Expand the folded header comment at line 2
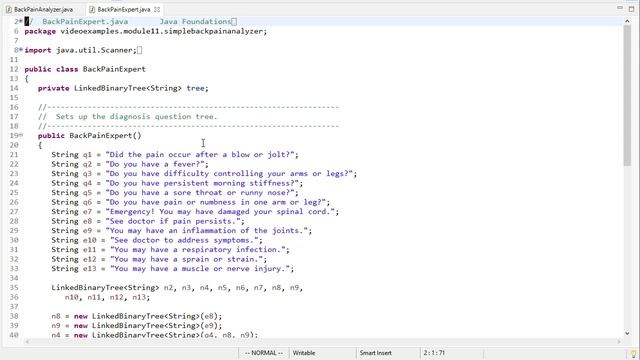The image size is (640, 360). coord(20,21)
